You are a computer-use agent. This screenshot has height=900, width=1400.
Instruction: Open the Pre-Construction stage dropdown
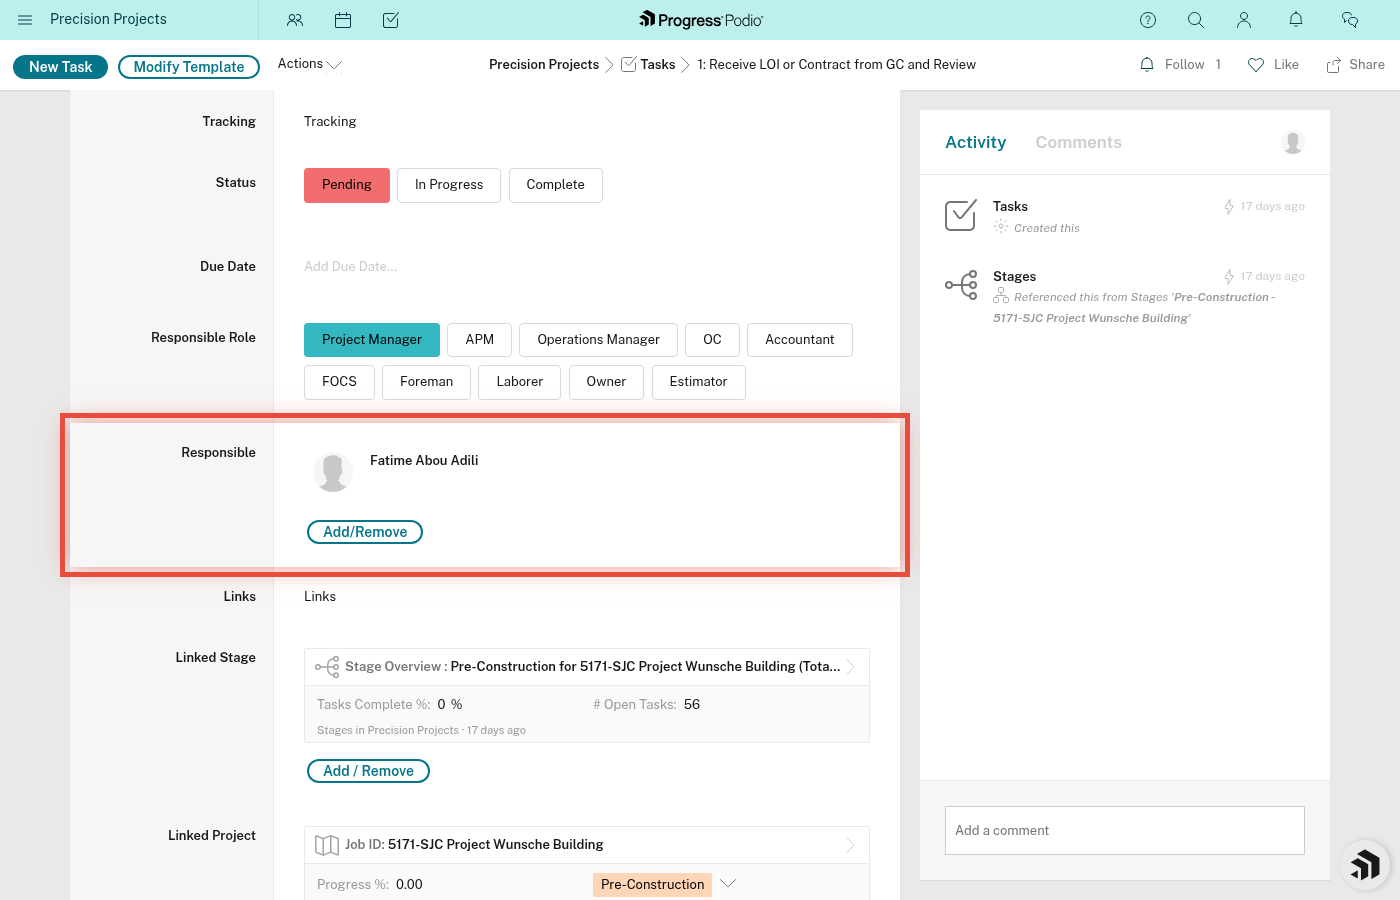(727, 884)
